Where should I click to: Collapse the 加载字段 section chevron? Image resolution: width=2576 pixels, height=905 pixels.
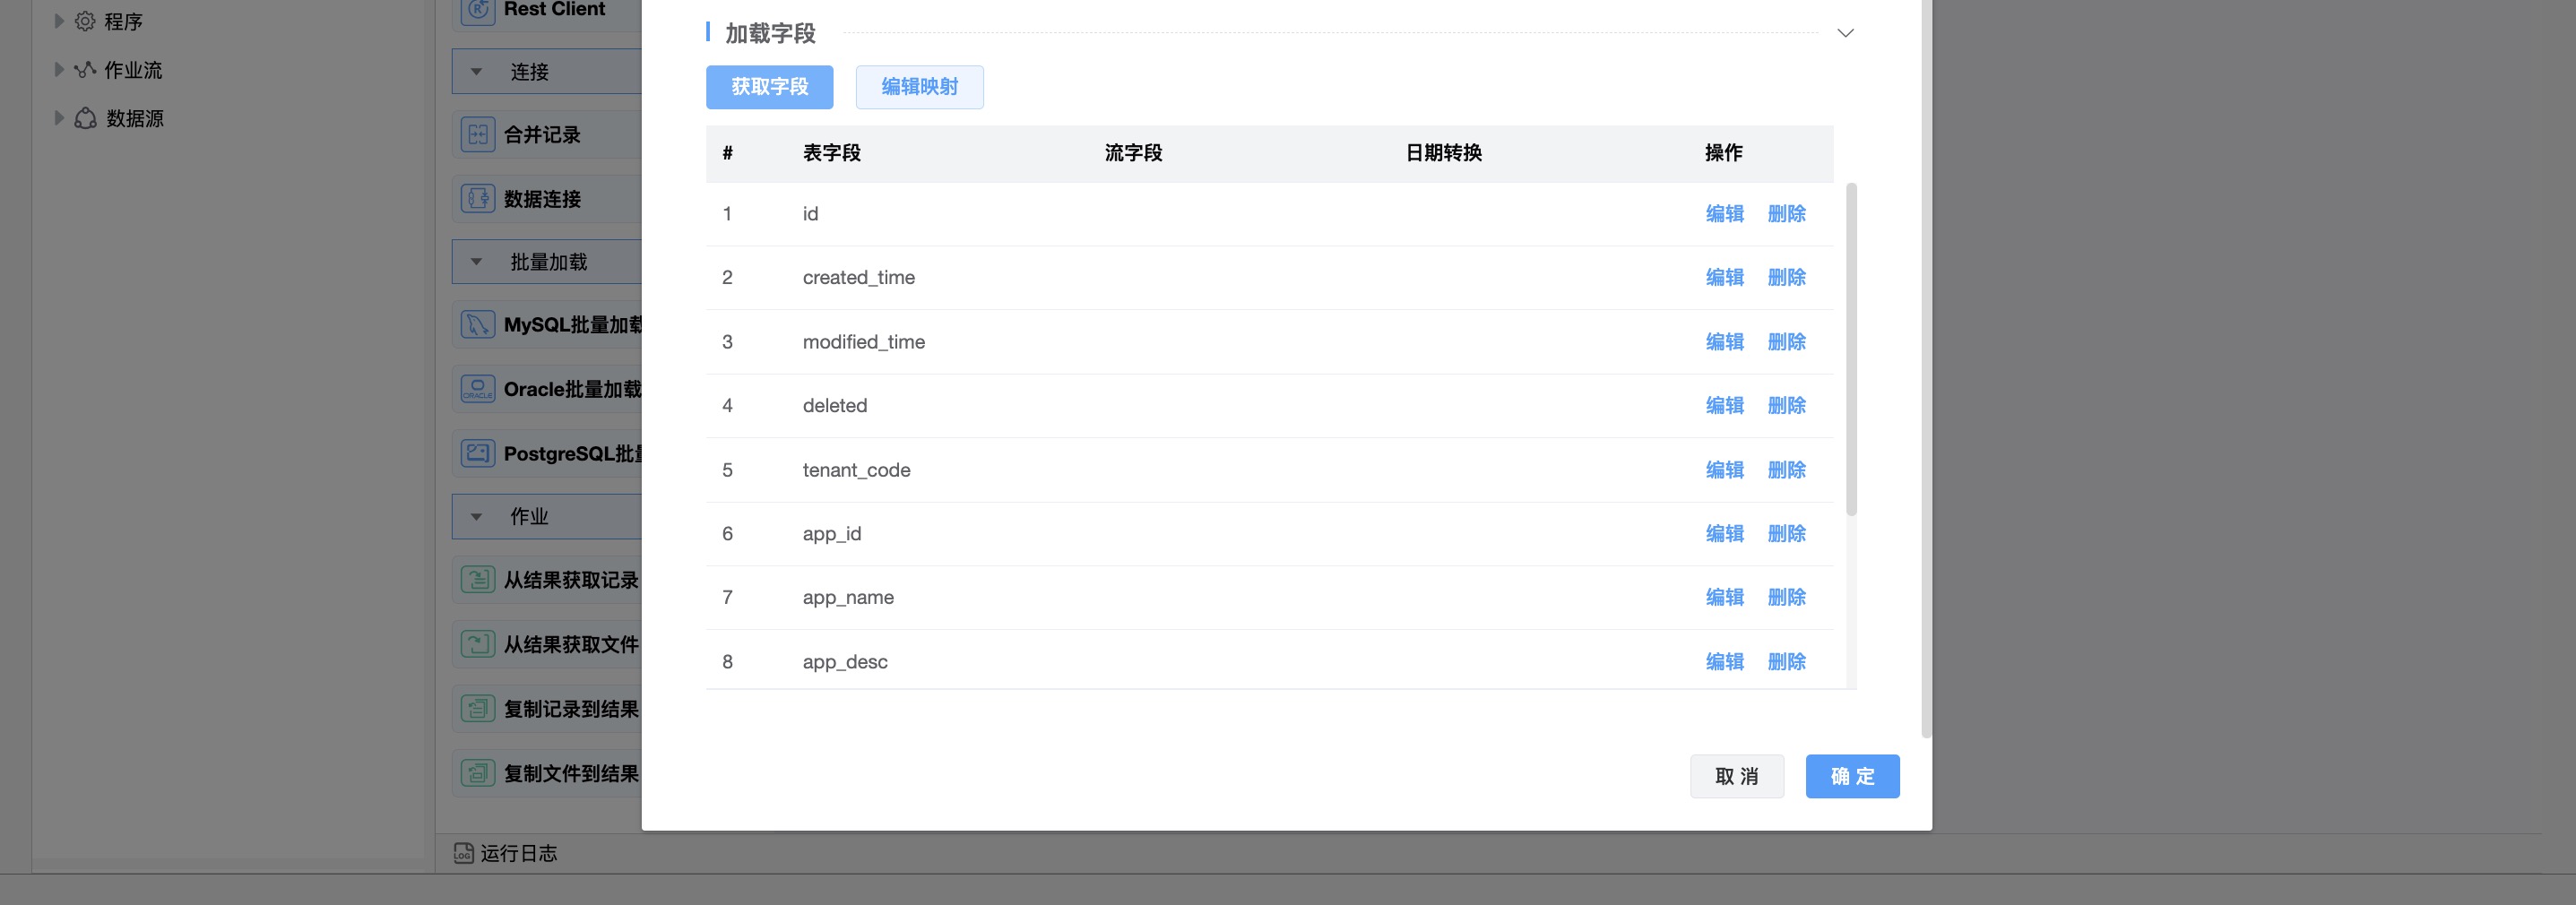1845,33
